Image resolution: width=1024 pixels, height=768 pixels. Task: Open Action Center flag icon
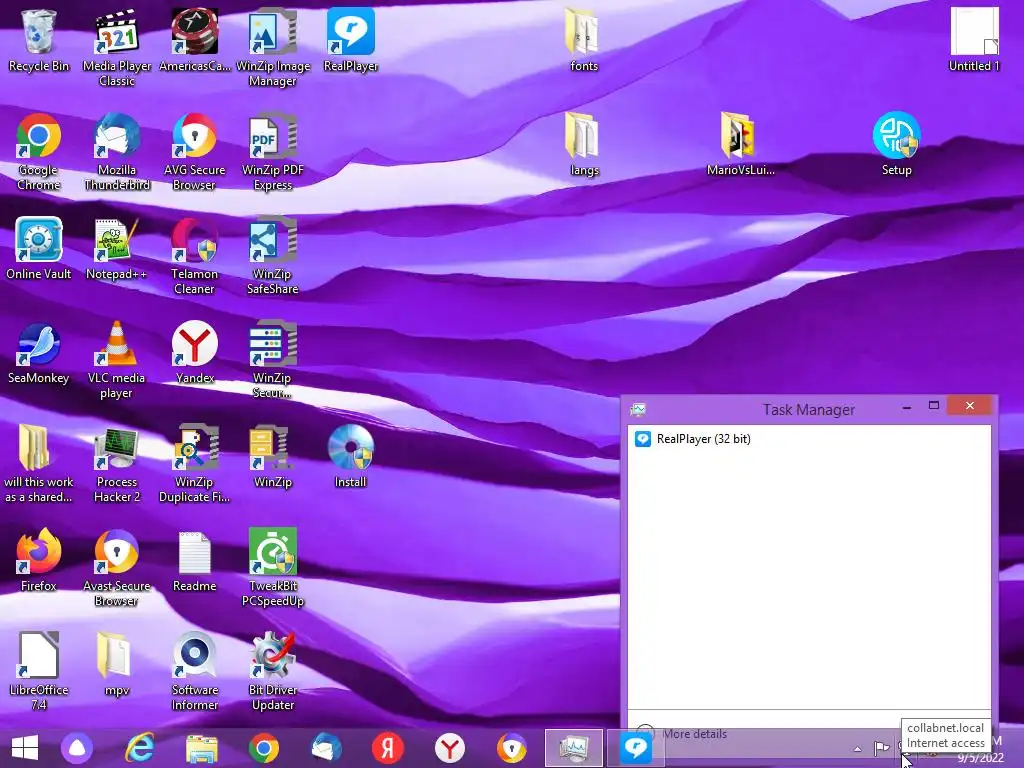882,748
